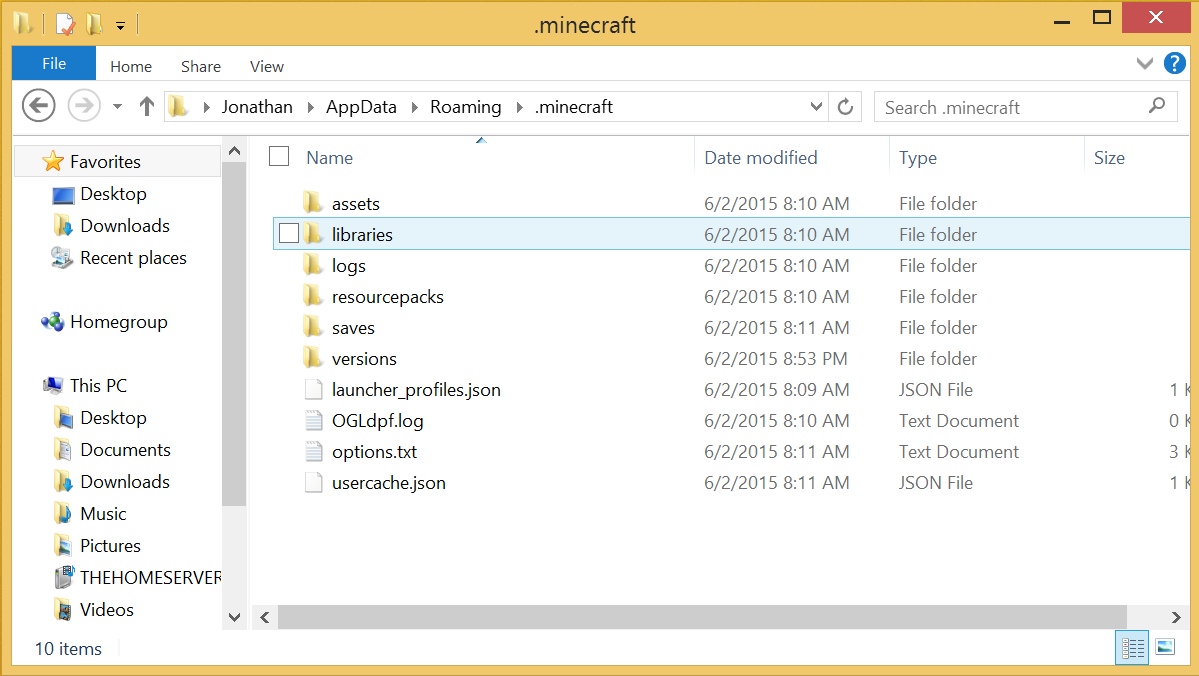Select the libraries folder name
The height and width of the screenshot is (676, 1199).
(362, 235)
